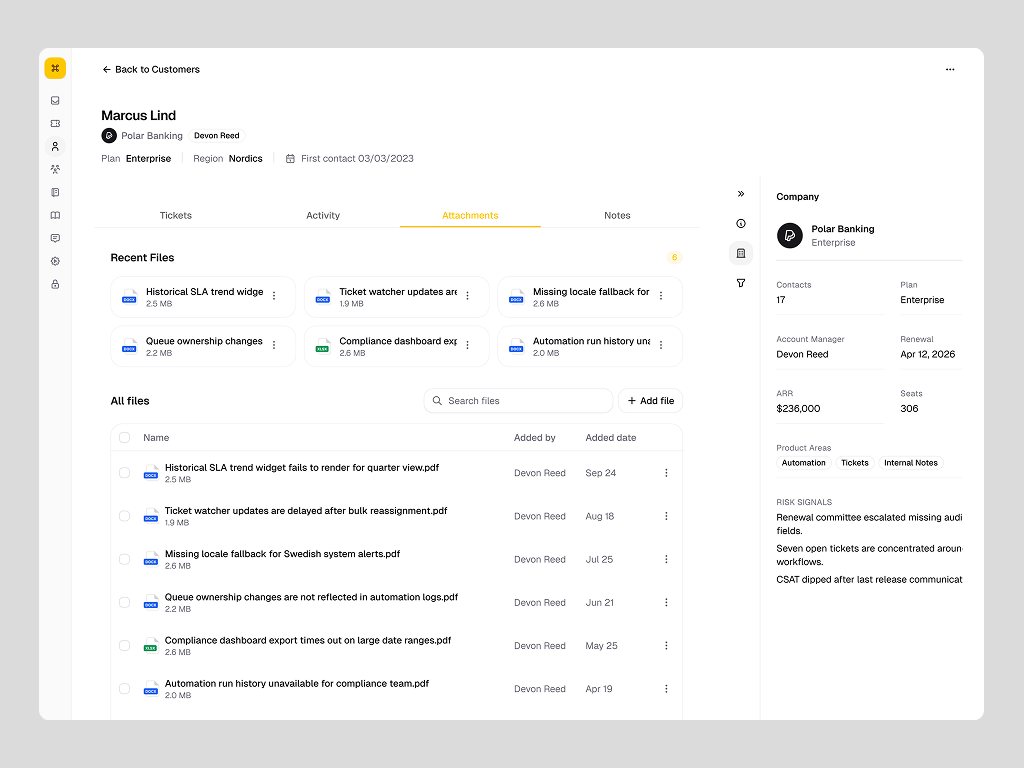Click the Internal Notes product area tag
1024x768 pixels.
pos(910,463)
